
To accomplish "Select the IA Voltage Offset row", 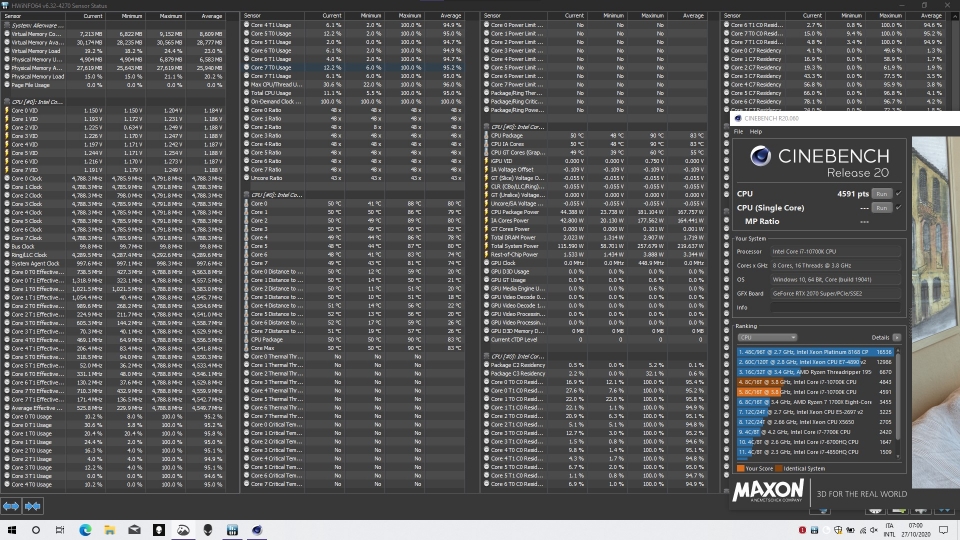I will pyautogui.click(x=593, y=170).
